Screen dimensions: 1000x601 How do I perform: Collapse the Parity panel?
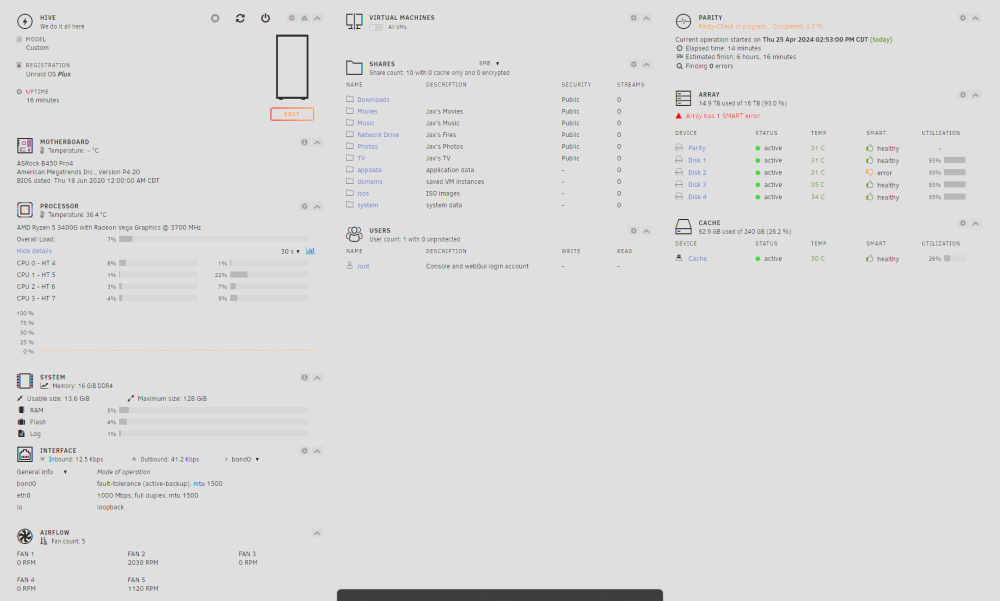click(x=975, y=18)
